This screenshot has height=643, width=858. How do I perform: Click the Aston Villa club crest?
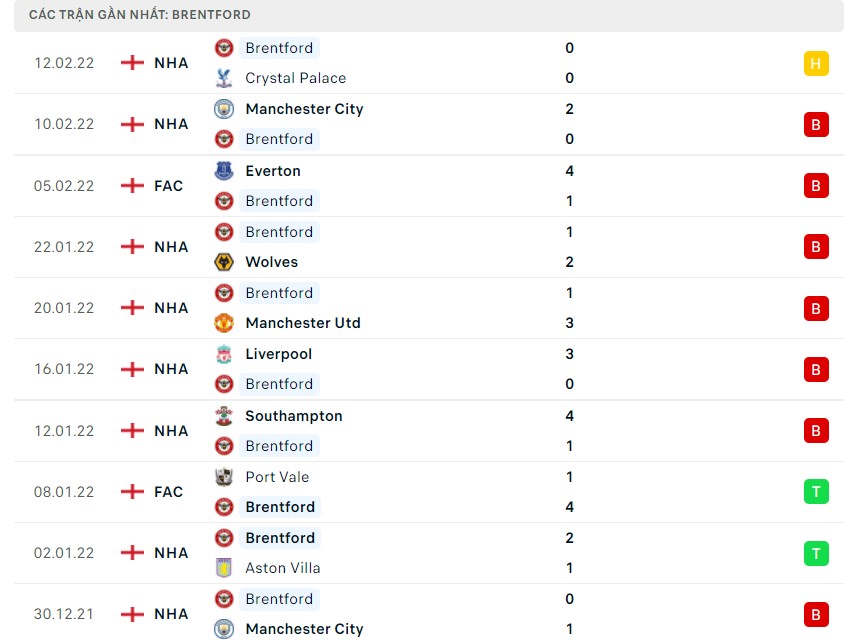tap(224, 568)
